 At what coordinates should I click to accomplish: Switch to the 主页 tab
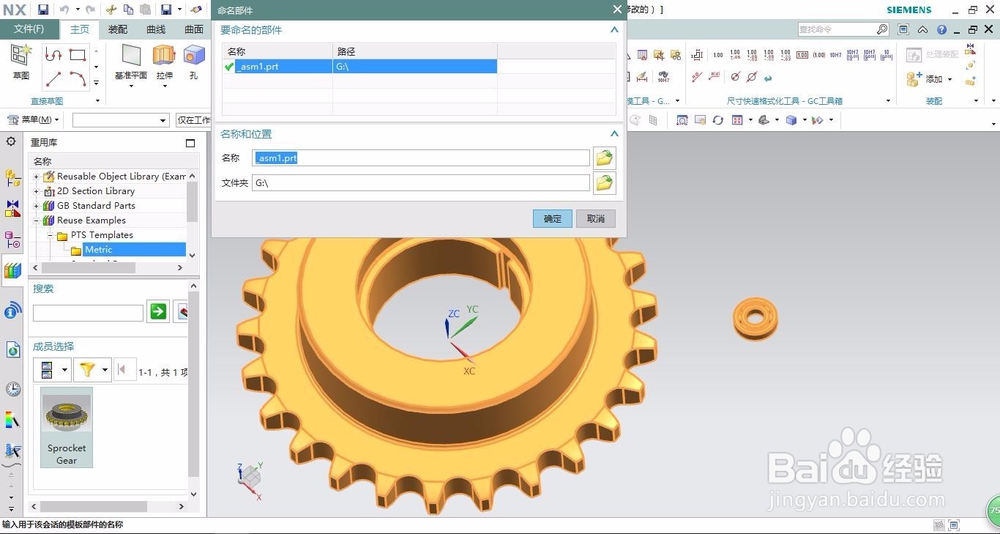pyautogui.click(x=80, y=29)
